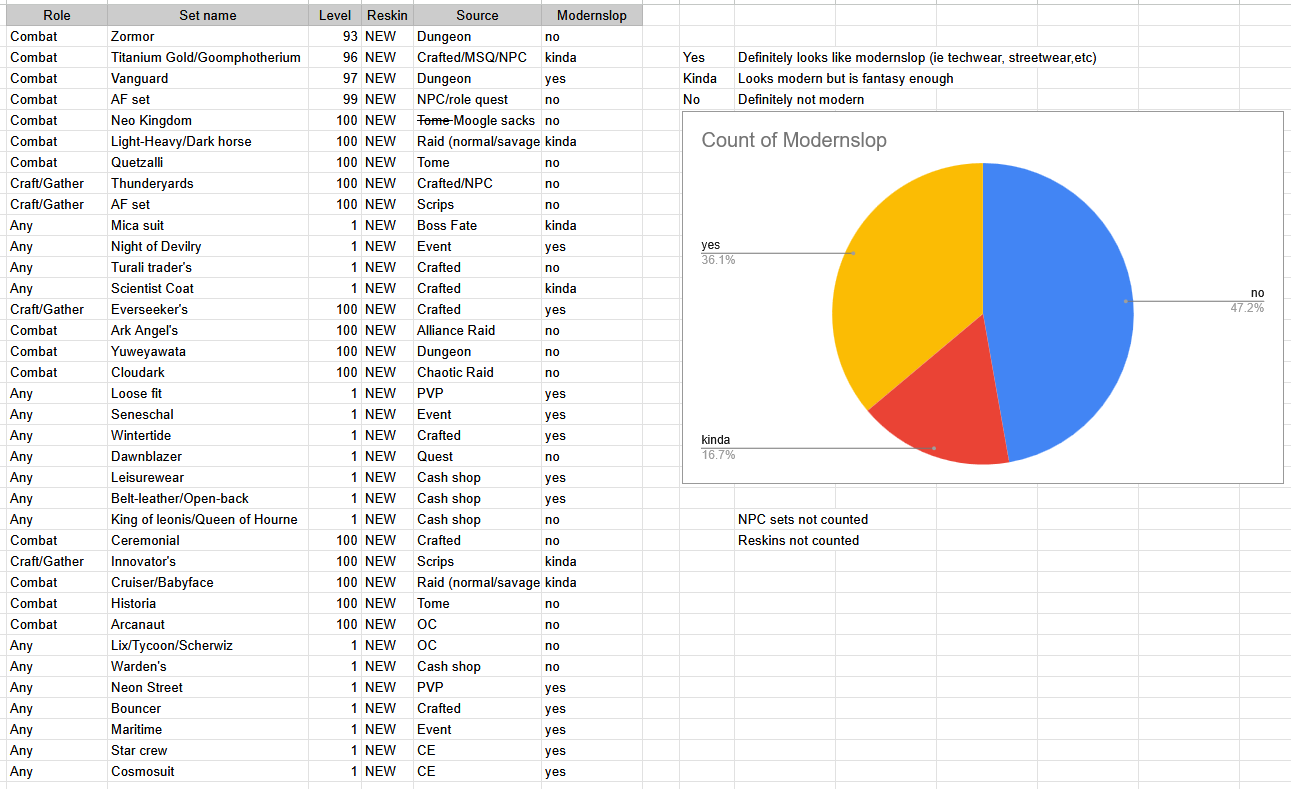Click the Light-Heavy/Dark horse cell
1291x789 pixels.
click(x=208, y=141)
